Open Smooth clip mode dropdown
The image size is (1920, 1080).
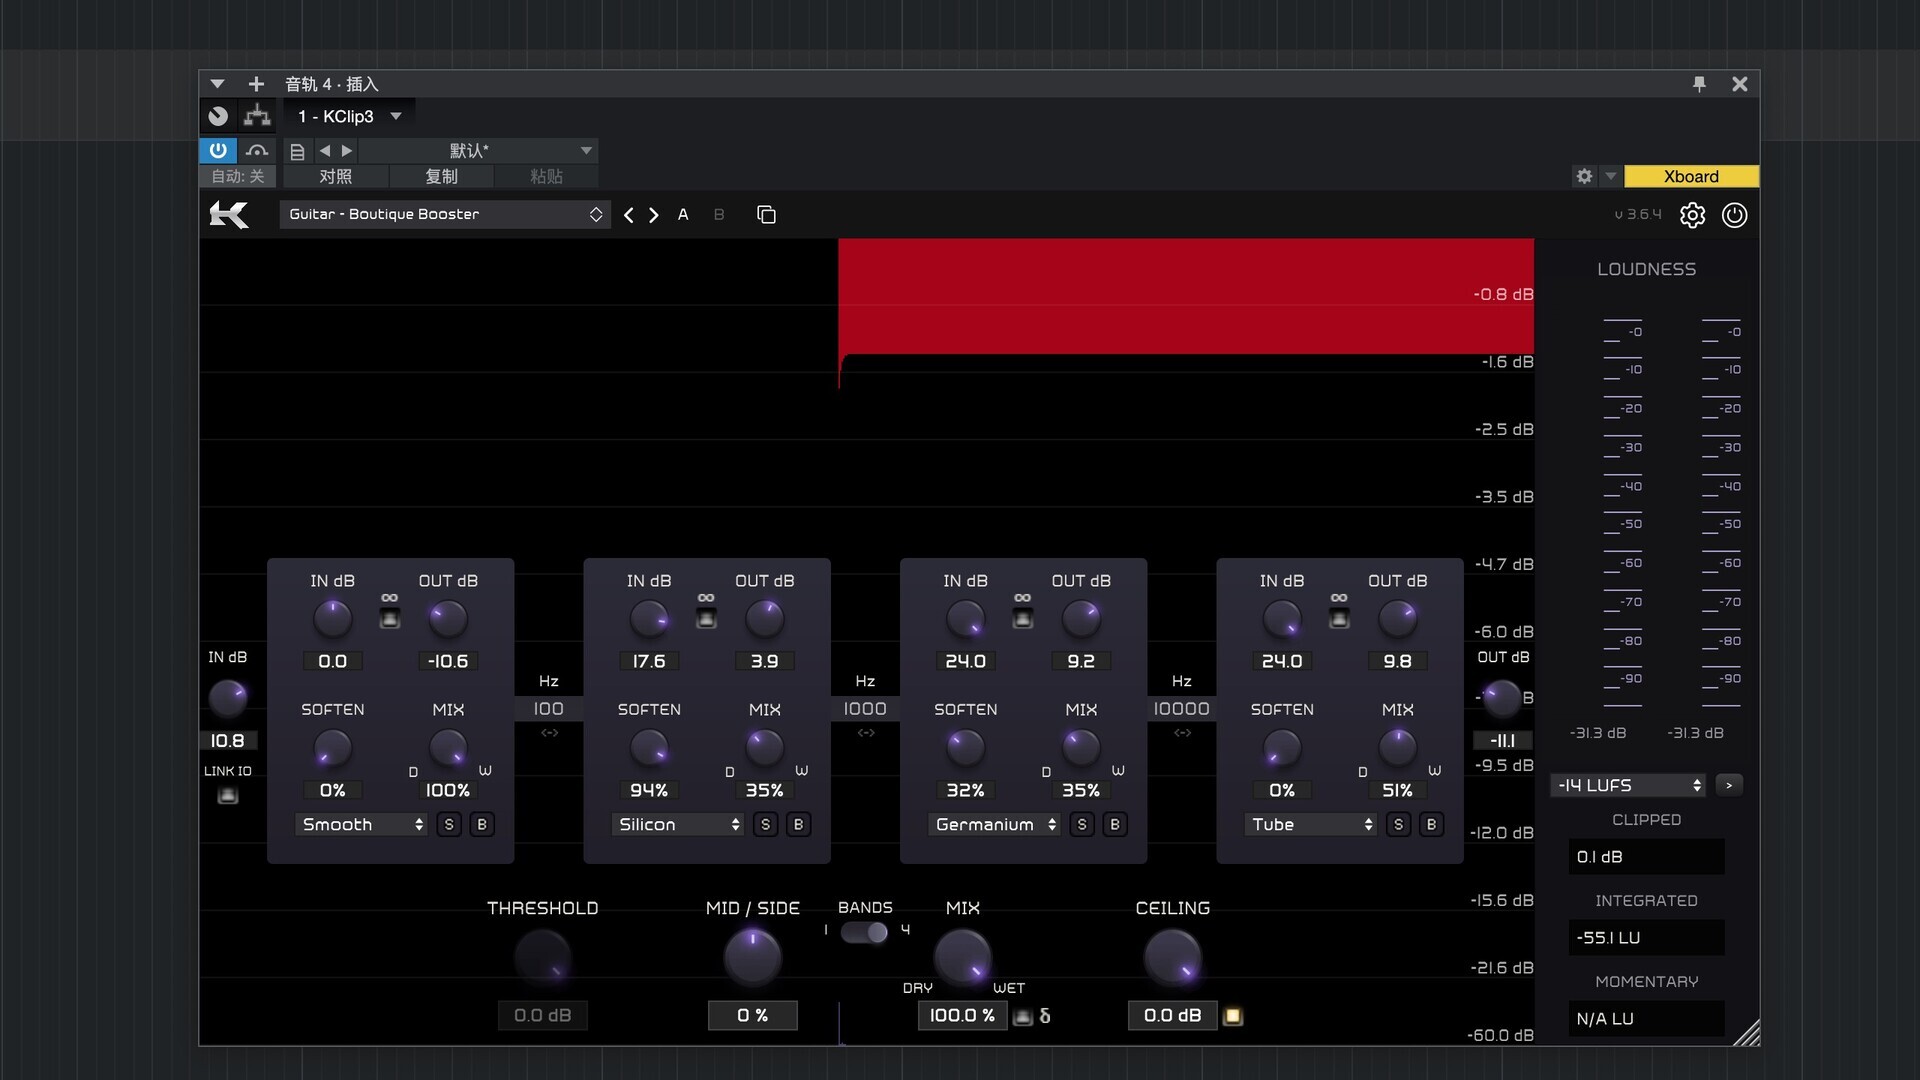pos(362,824)
